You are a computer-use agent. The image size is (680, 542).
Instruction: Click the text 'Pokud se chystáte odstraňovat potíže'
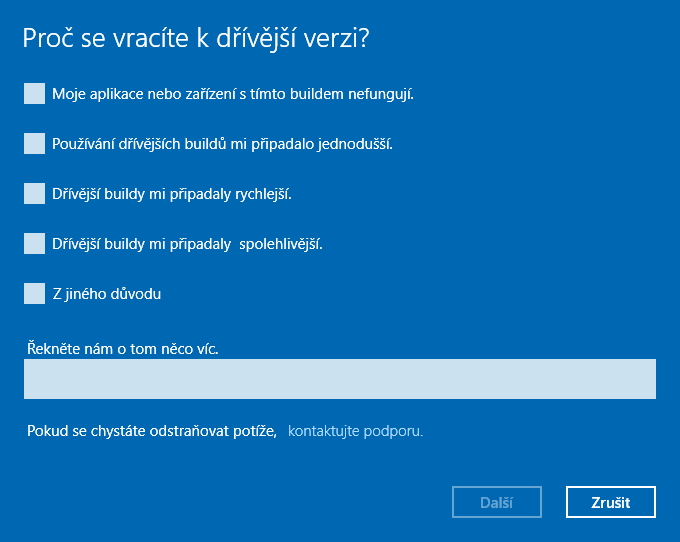pyautogui.click(x=152, y=431)
